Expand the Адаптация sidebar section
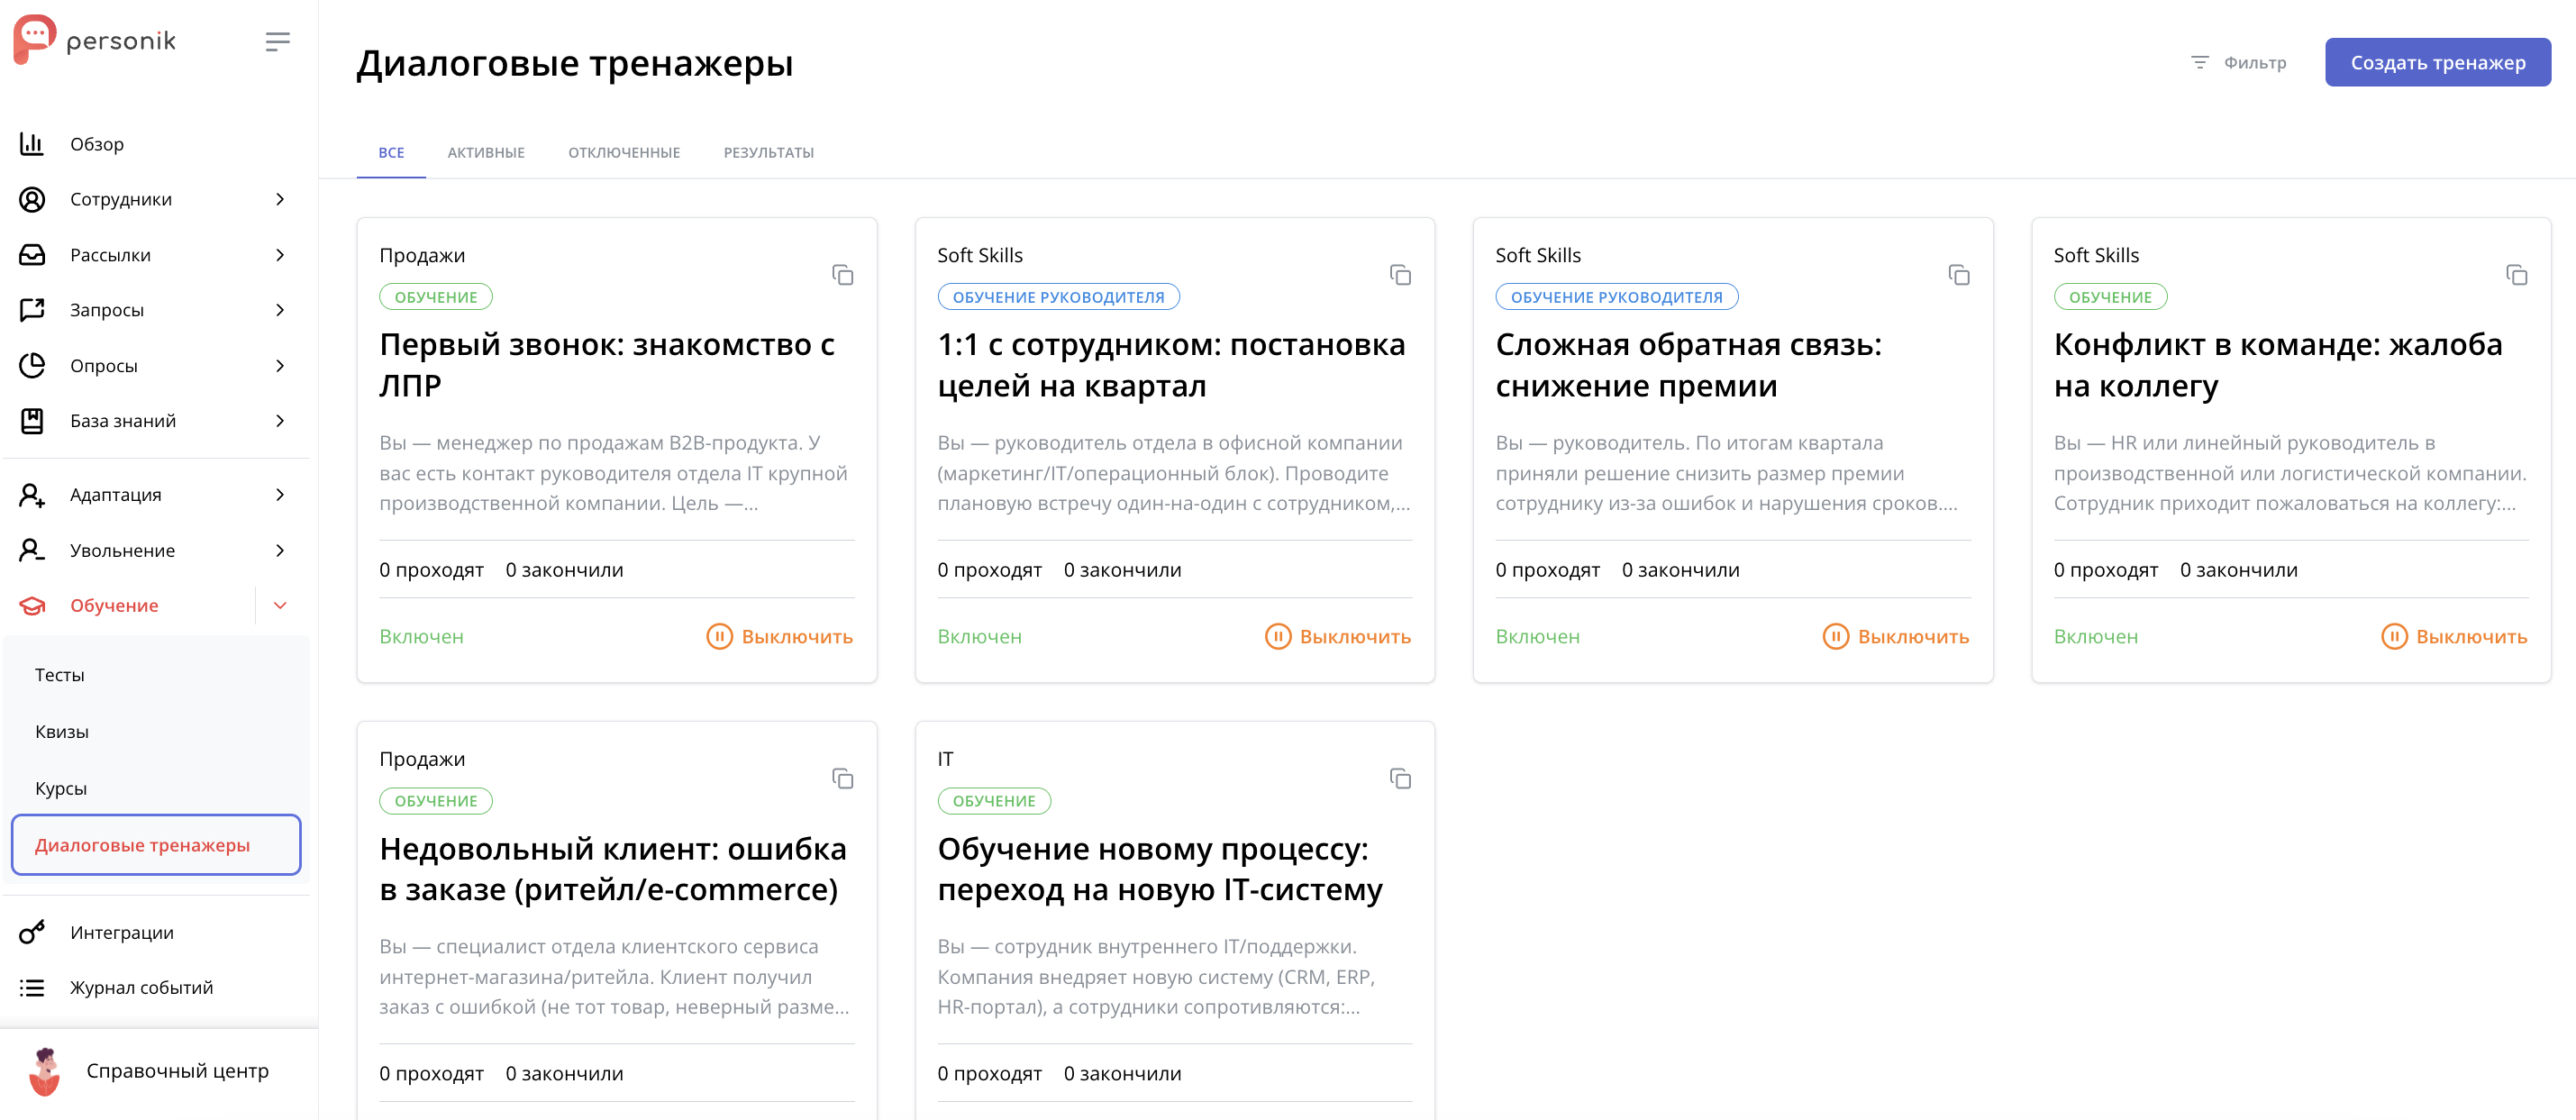 (x=280, y=494)
